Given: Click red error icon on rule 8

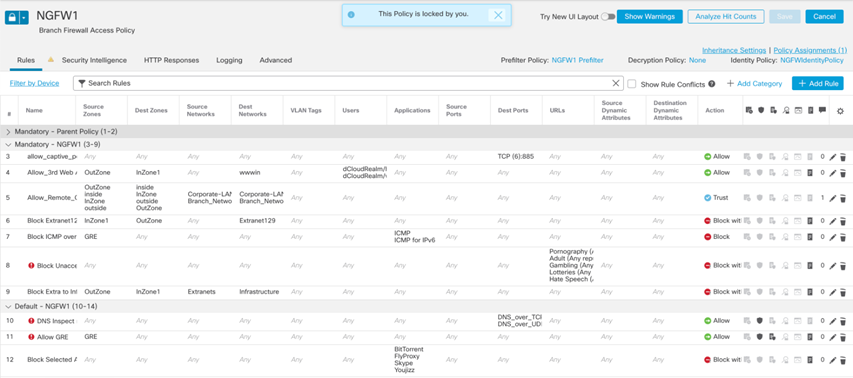Looking at the screenshot, I should 32,265.
